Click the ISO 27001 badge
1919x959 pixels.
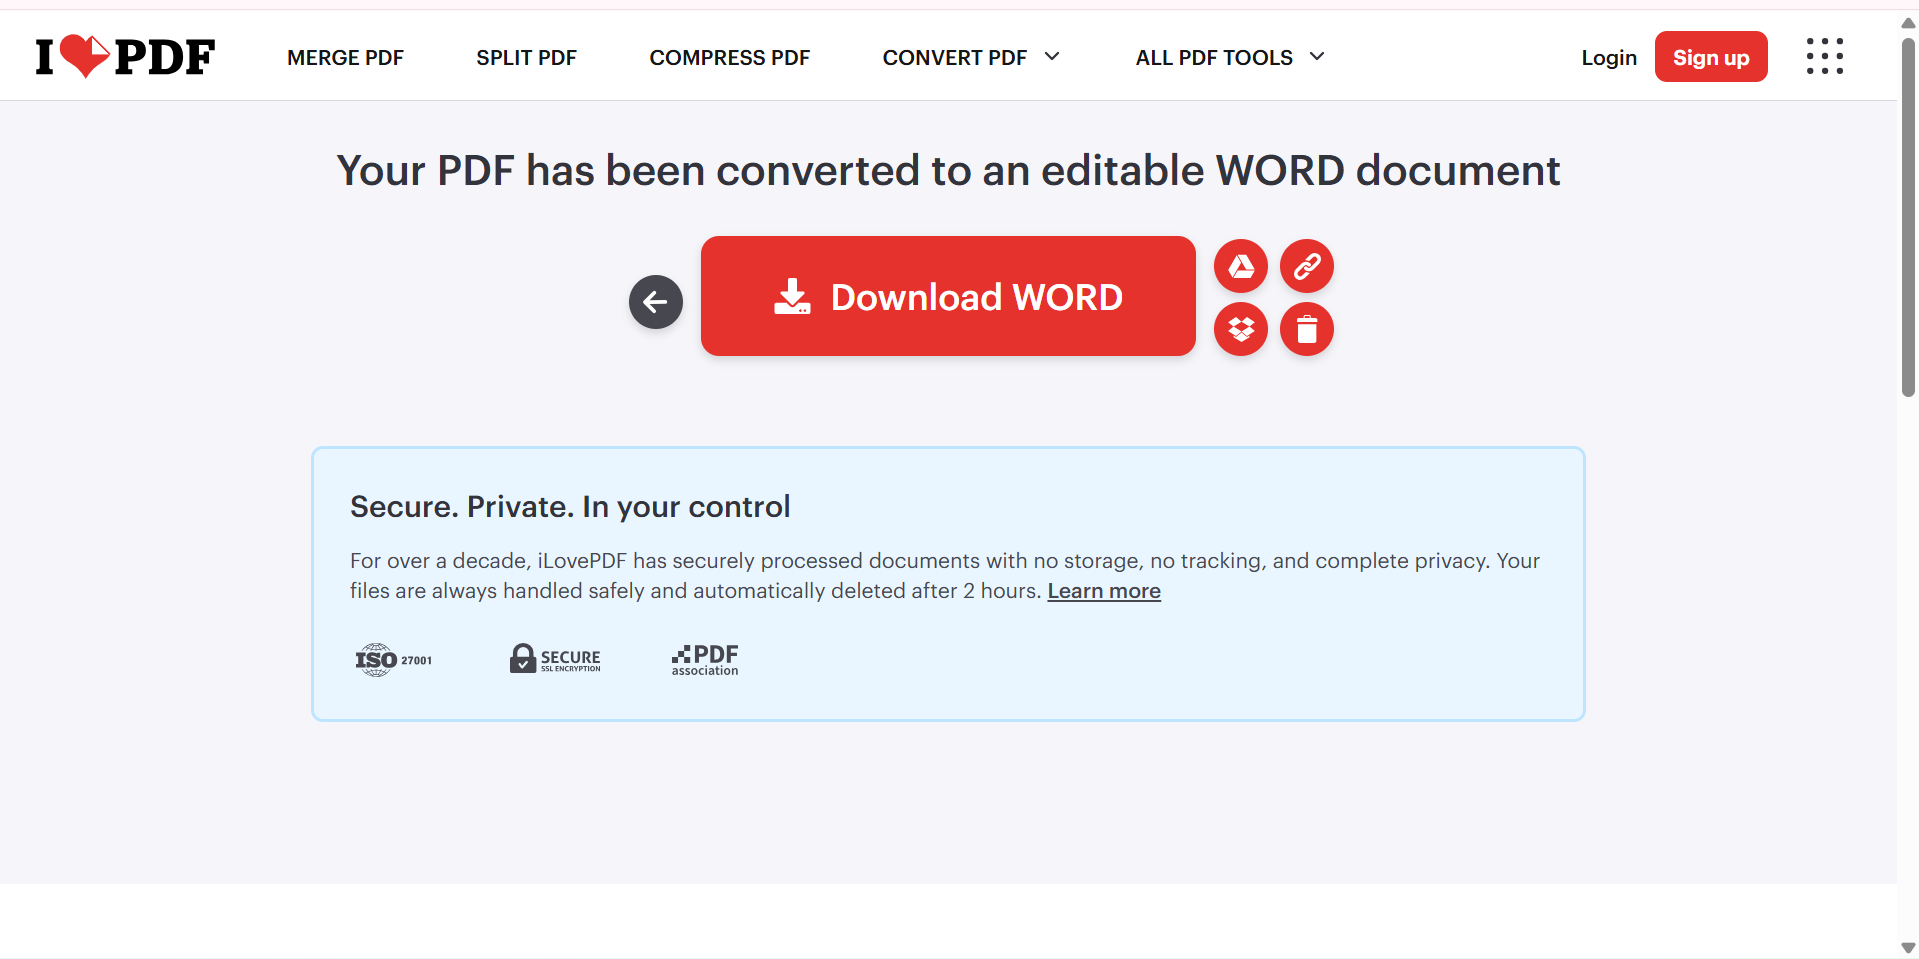(x=394, y=660)
